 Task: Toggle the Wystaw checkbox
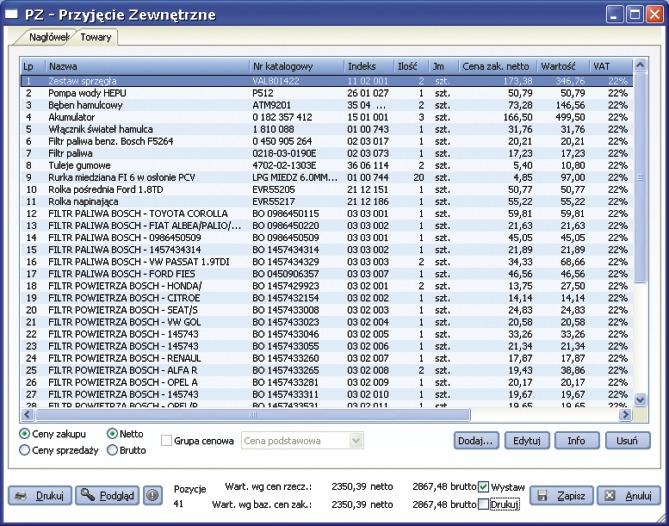pos(483,487)
